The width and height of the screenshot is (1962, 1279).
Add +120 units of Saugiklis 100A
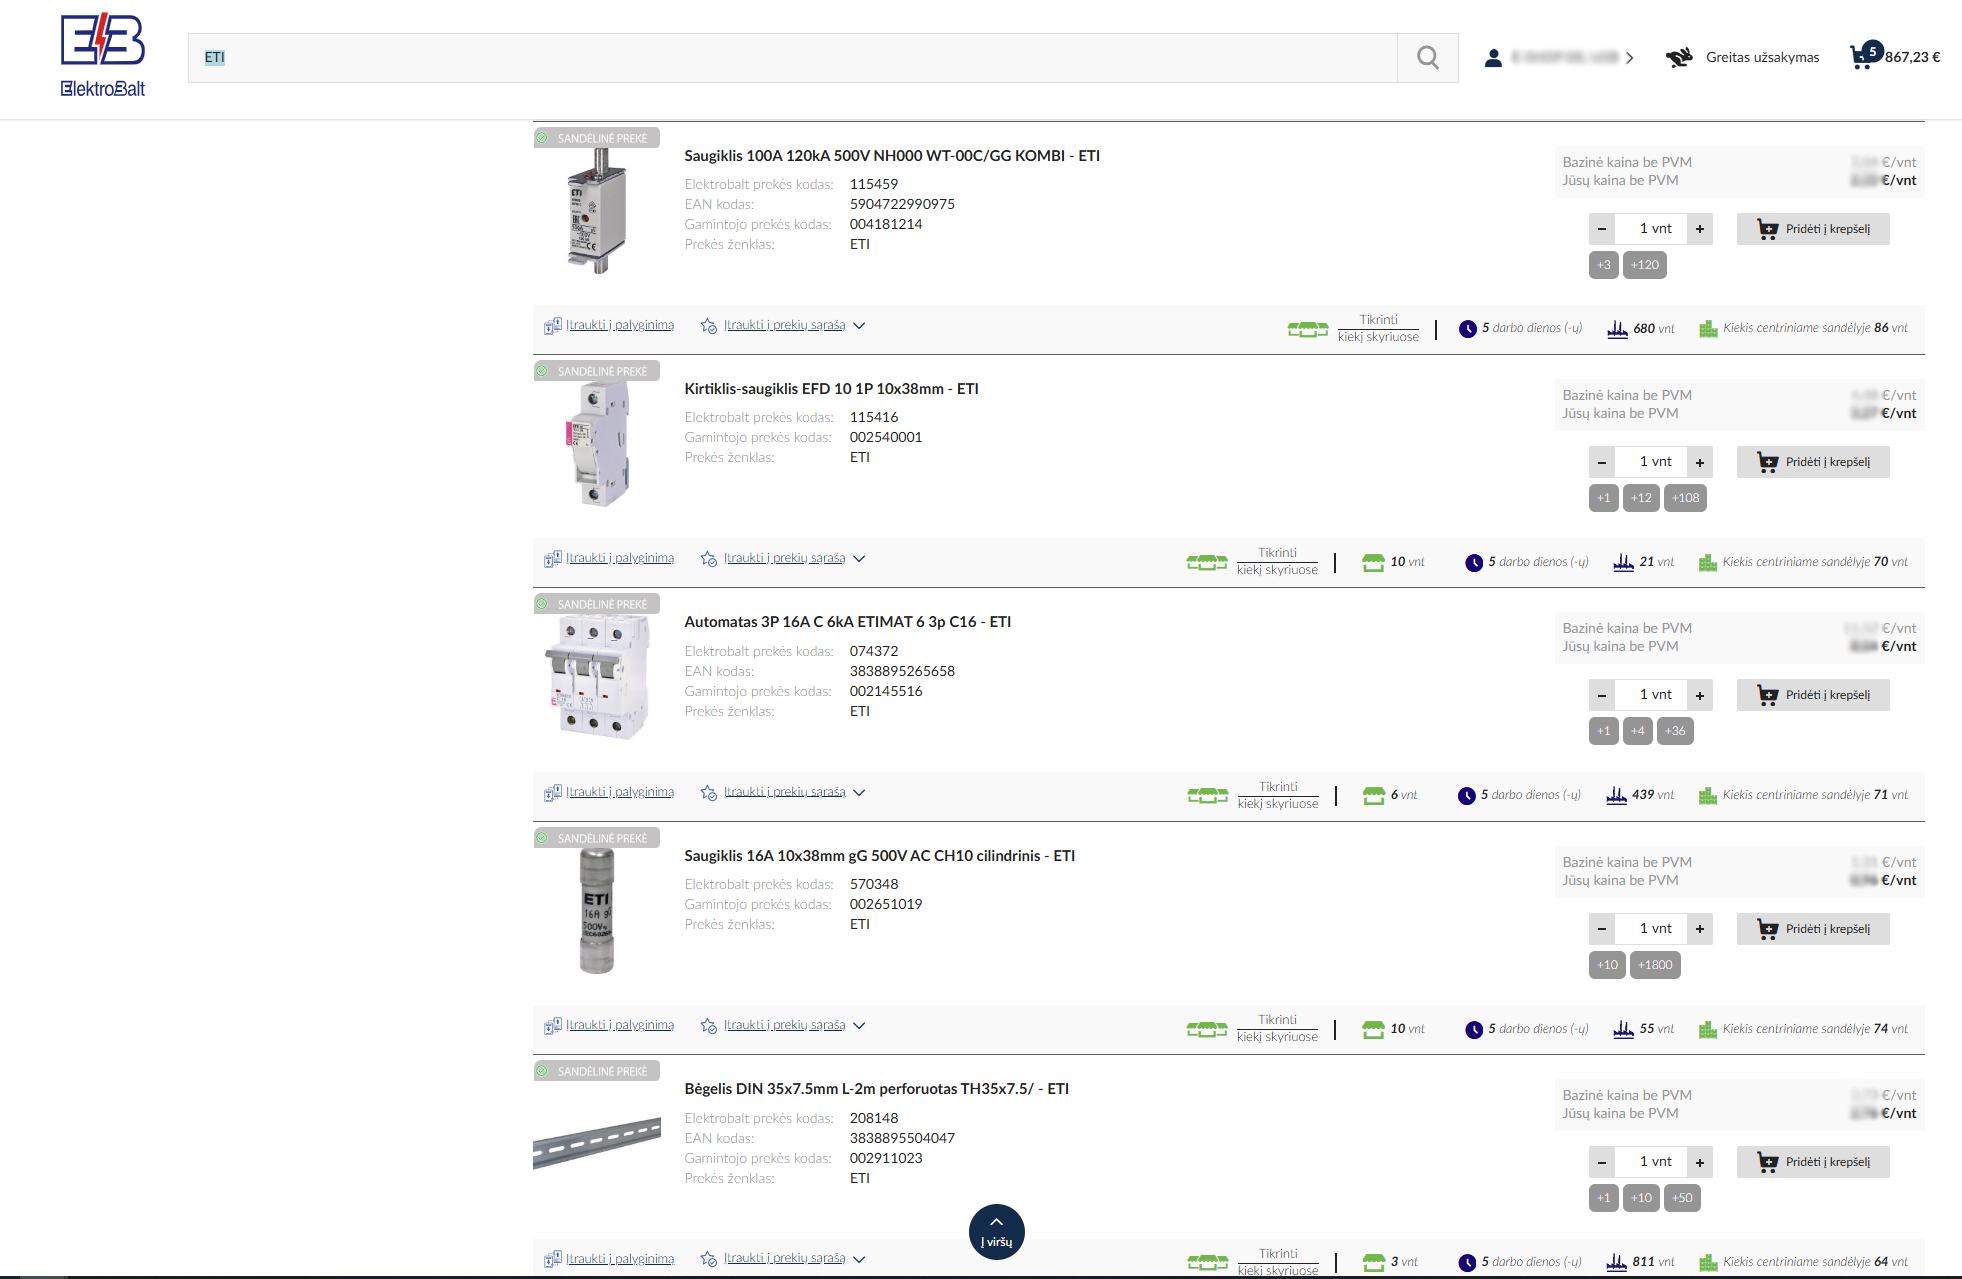tap(1645, 265)
